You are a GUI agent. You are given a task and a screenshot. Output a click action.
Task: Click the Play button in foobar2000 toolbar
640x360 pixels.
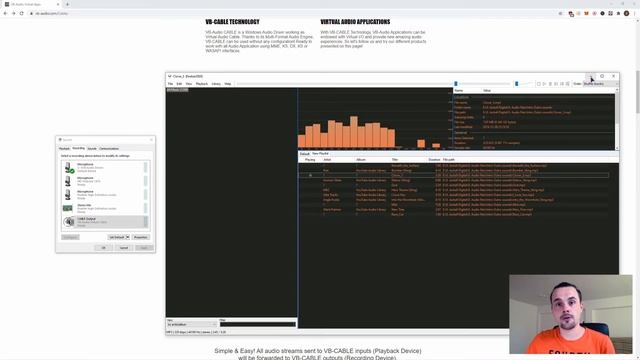[544, 84]
